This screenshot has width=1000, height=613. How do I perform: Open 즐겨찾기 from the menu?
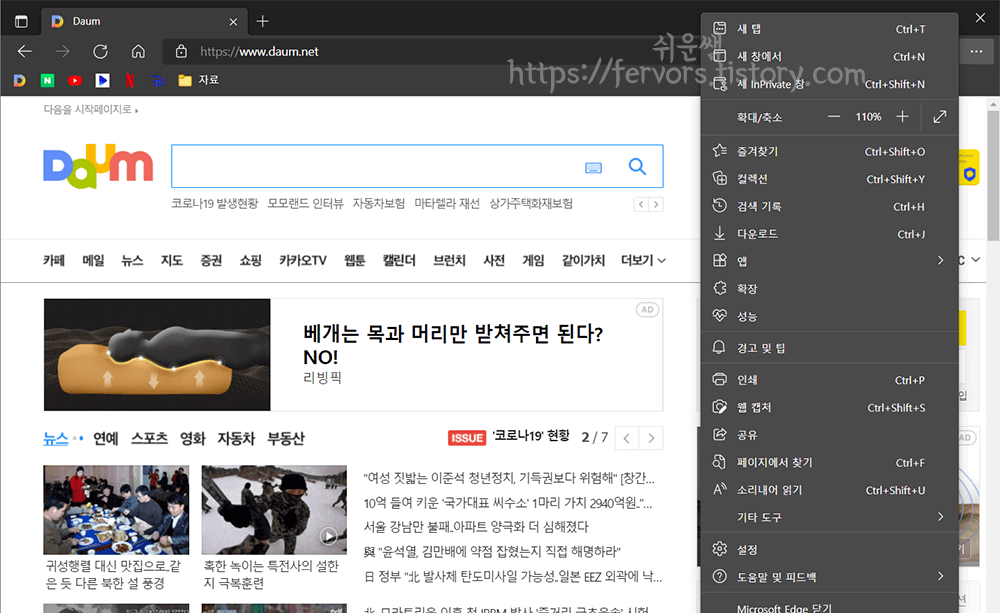click(x=829, y=151)
